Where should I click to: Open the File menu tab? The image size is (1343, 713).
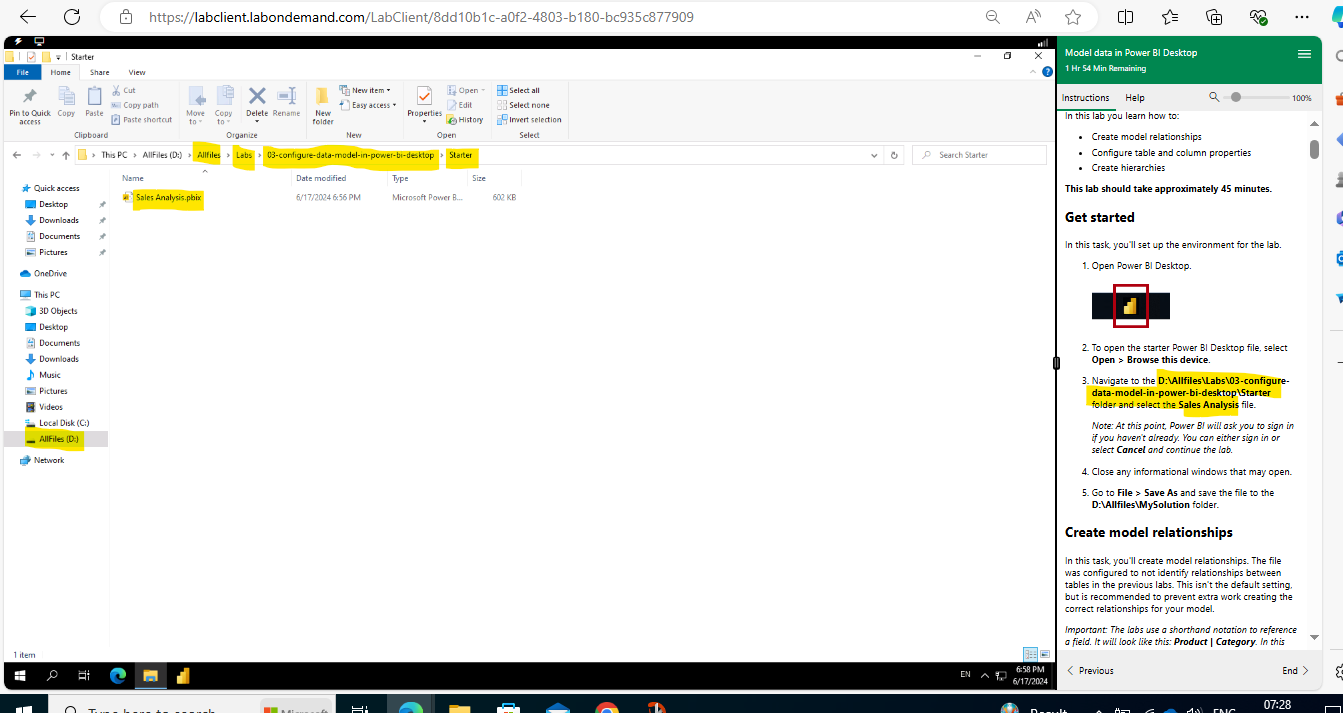[22, 72]
